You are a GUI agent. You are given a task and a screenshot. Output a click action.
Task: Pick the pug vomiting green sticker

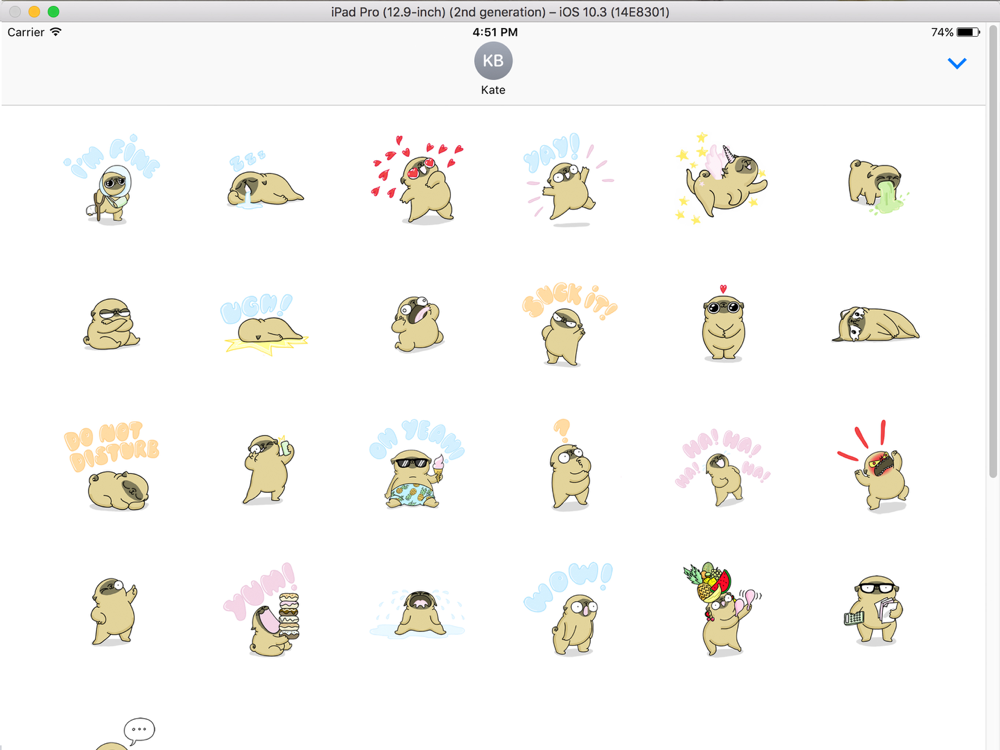877,186
